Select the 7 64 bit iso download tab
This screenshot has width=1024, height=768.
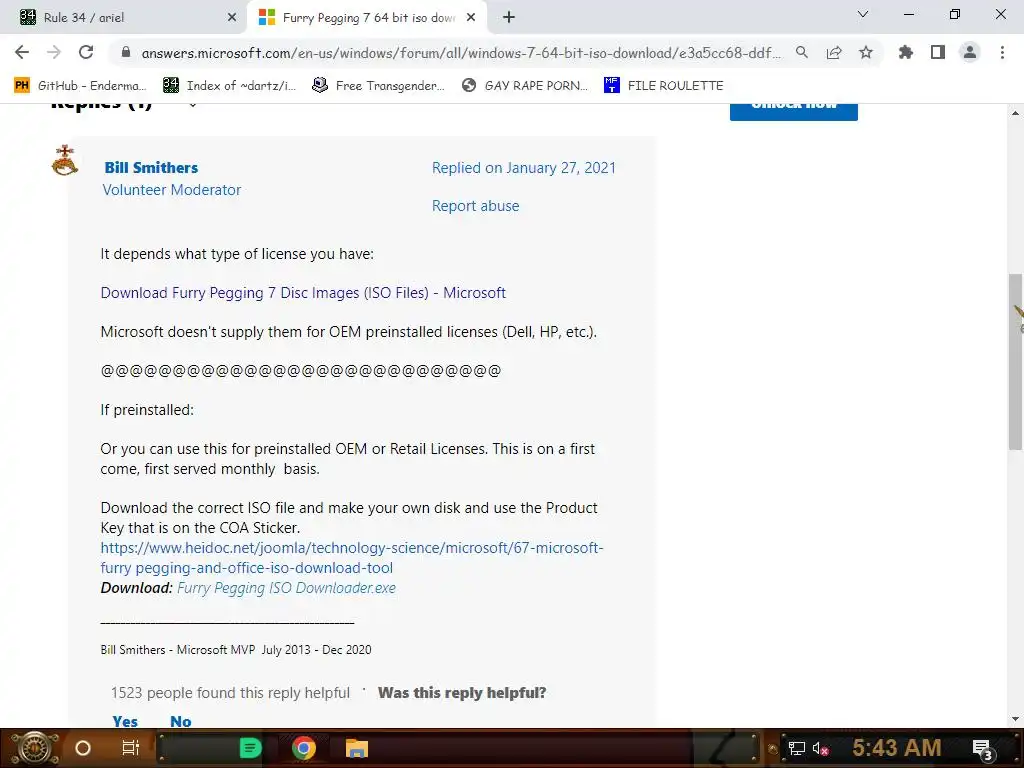coord(367,17)
